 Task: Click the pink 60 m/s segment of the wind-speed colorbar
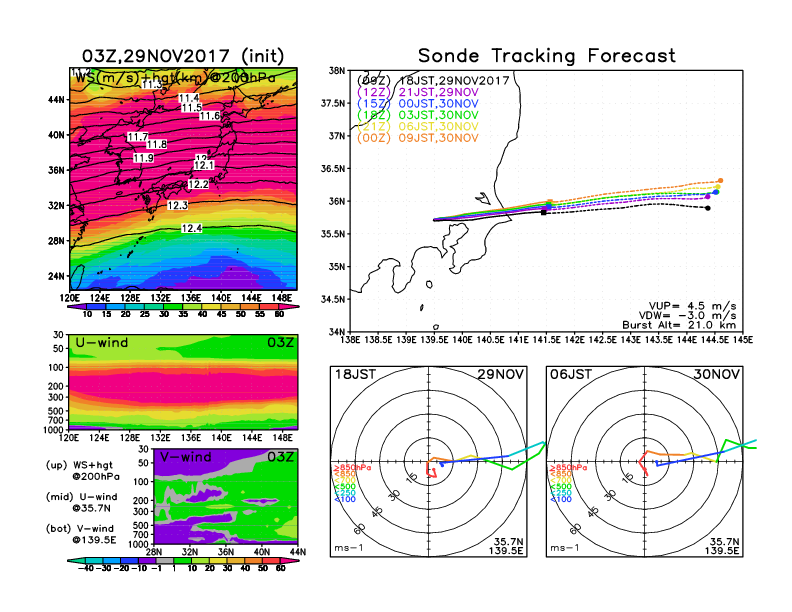289,307
